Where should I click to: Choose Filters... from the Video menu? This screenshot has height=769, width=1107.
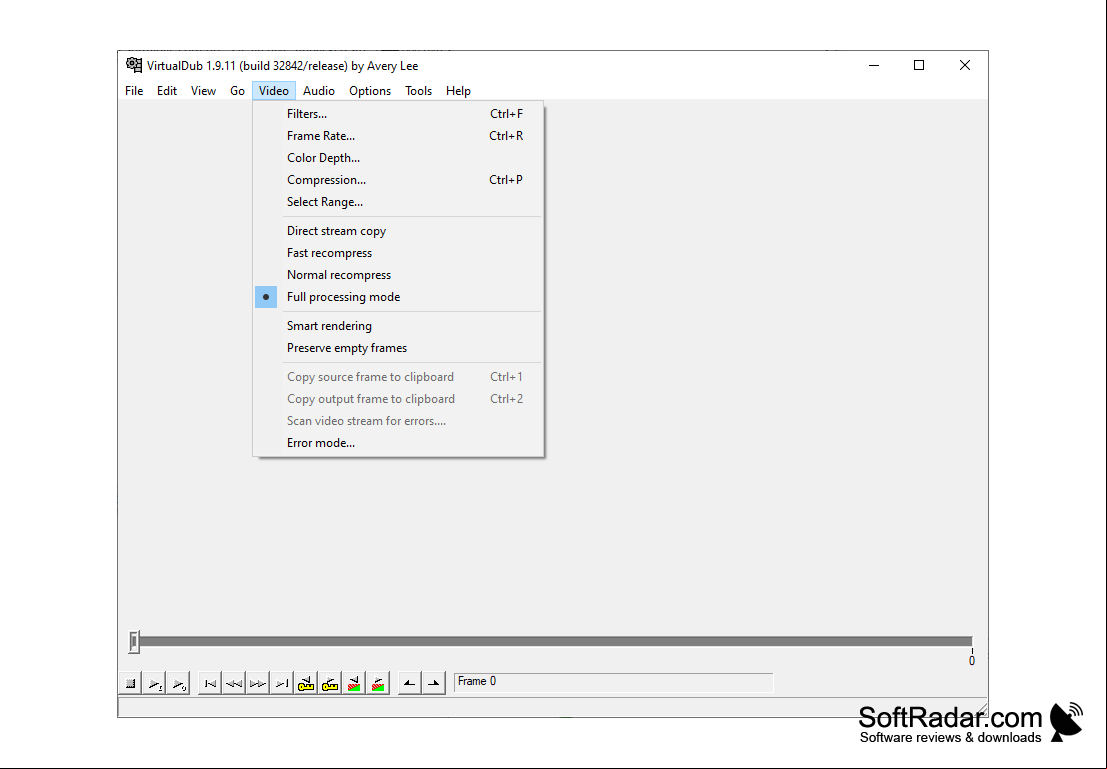pos(398,114)
